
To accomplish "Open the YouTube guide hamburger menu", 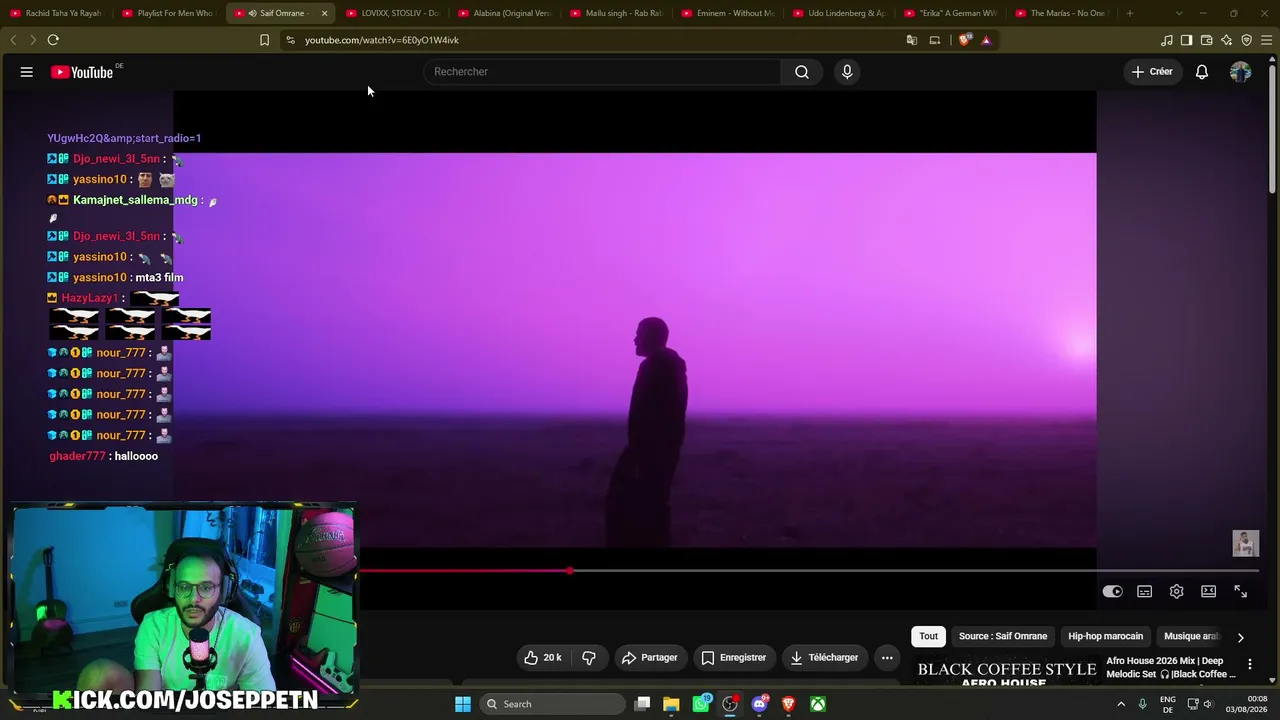I will (x=27, y=72).
